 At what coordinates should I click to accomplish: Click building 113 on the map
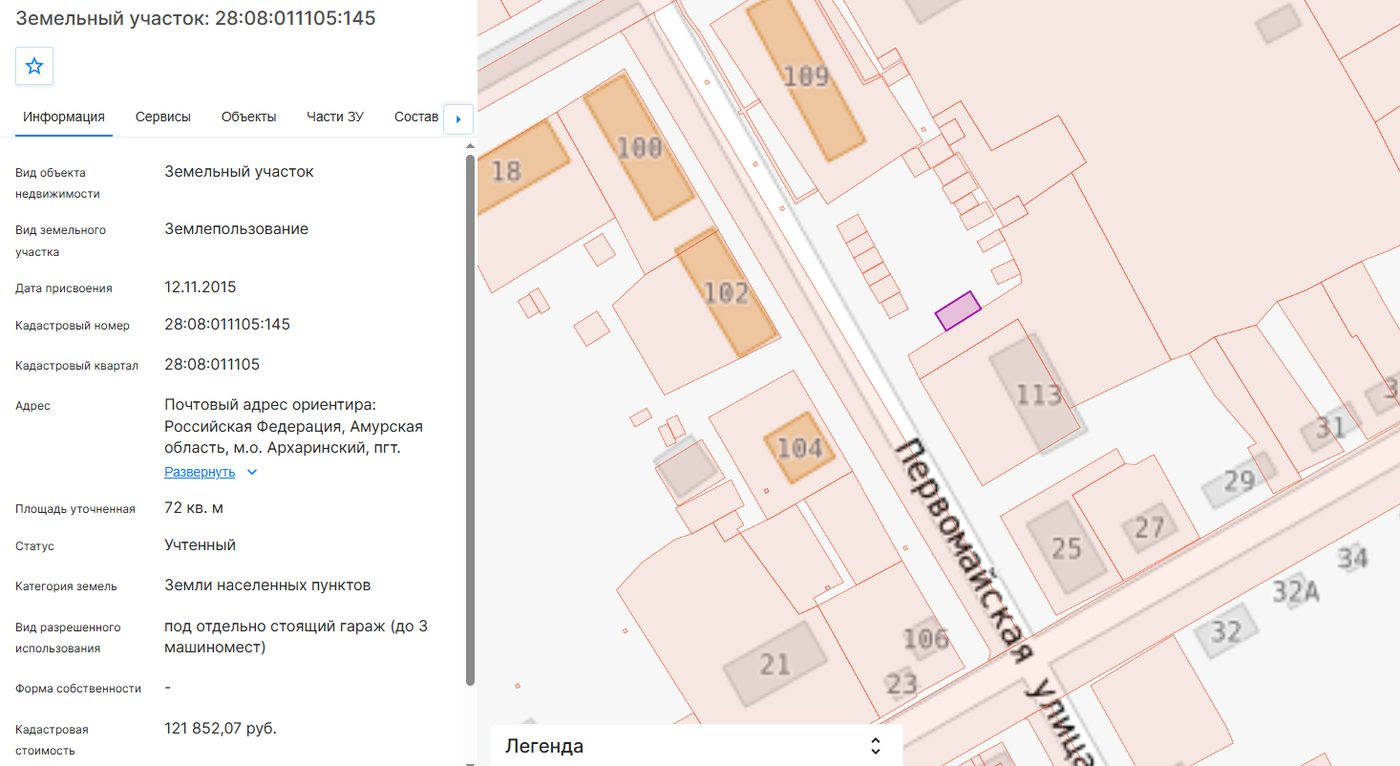tap(1037, 394)
